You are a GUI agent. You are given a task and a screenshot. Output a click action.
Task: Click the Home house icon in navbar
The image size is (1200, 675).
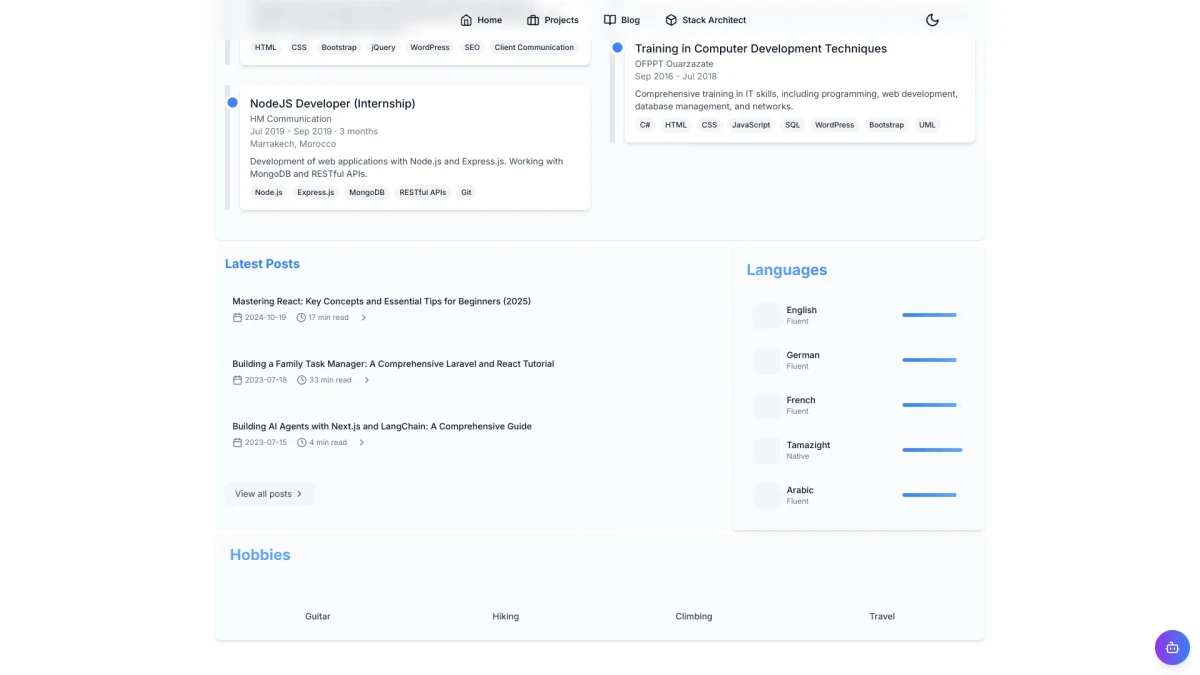466,20
